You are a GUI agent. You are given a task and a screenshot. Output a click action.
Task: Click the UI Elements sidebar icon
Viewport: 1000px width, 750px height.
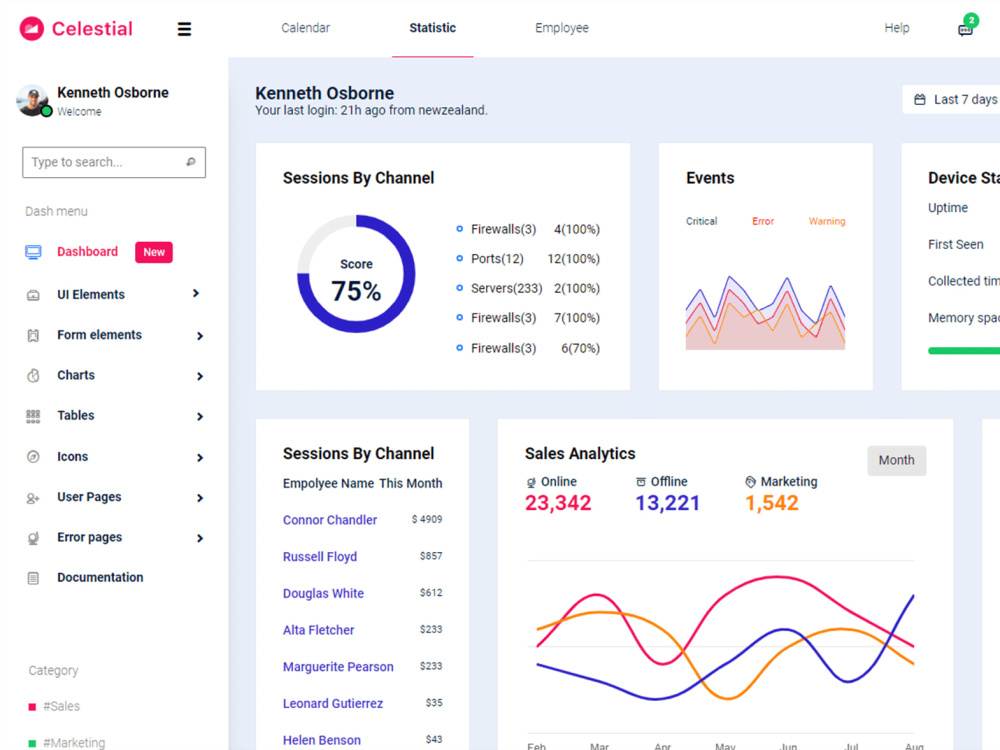tap(33, 295)
